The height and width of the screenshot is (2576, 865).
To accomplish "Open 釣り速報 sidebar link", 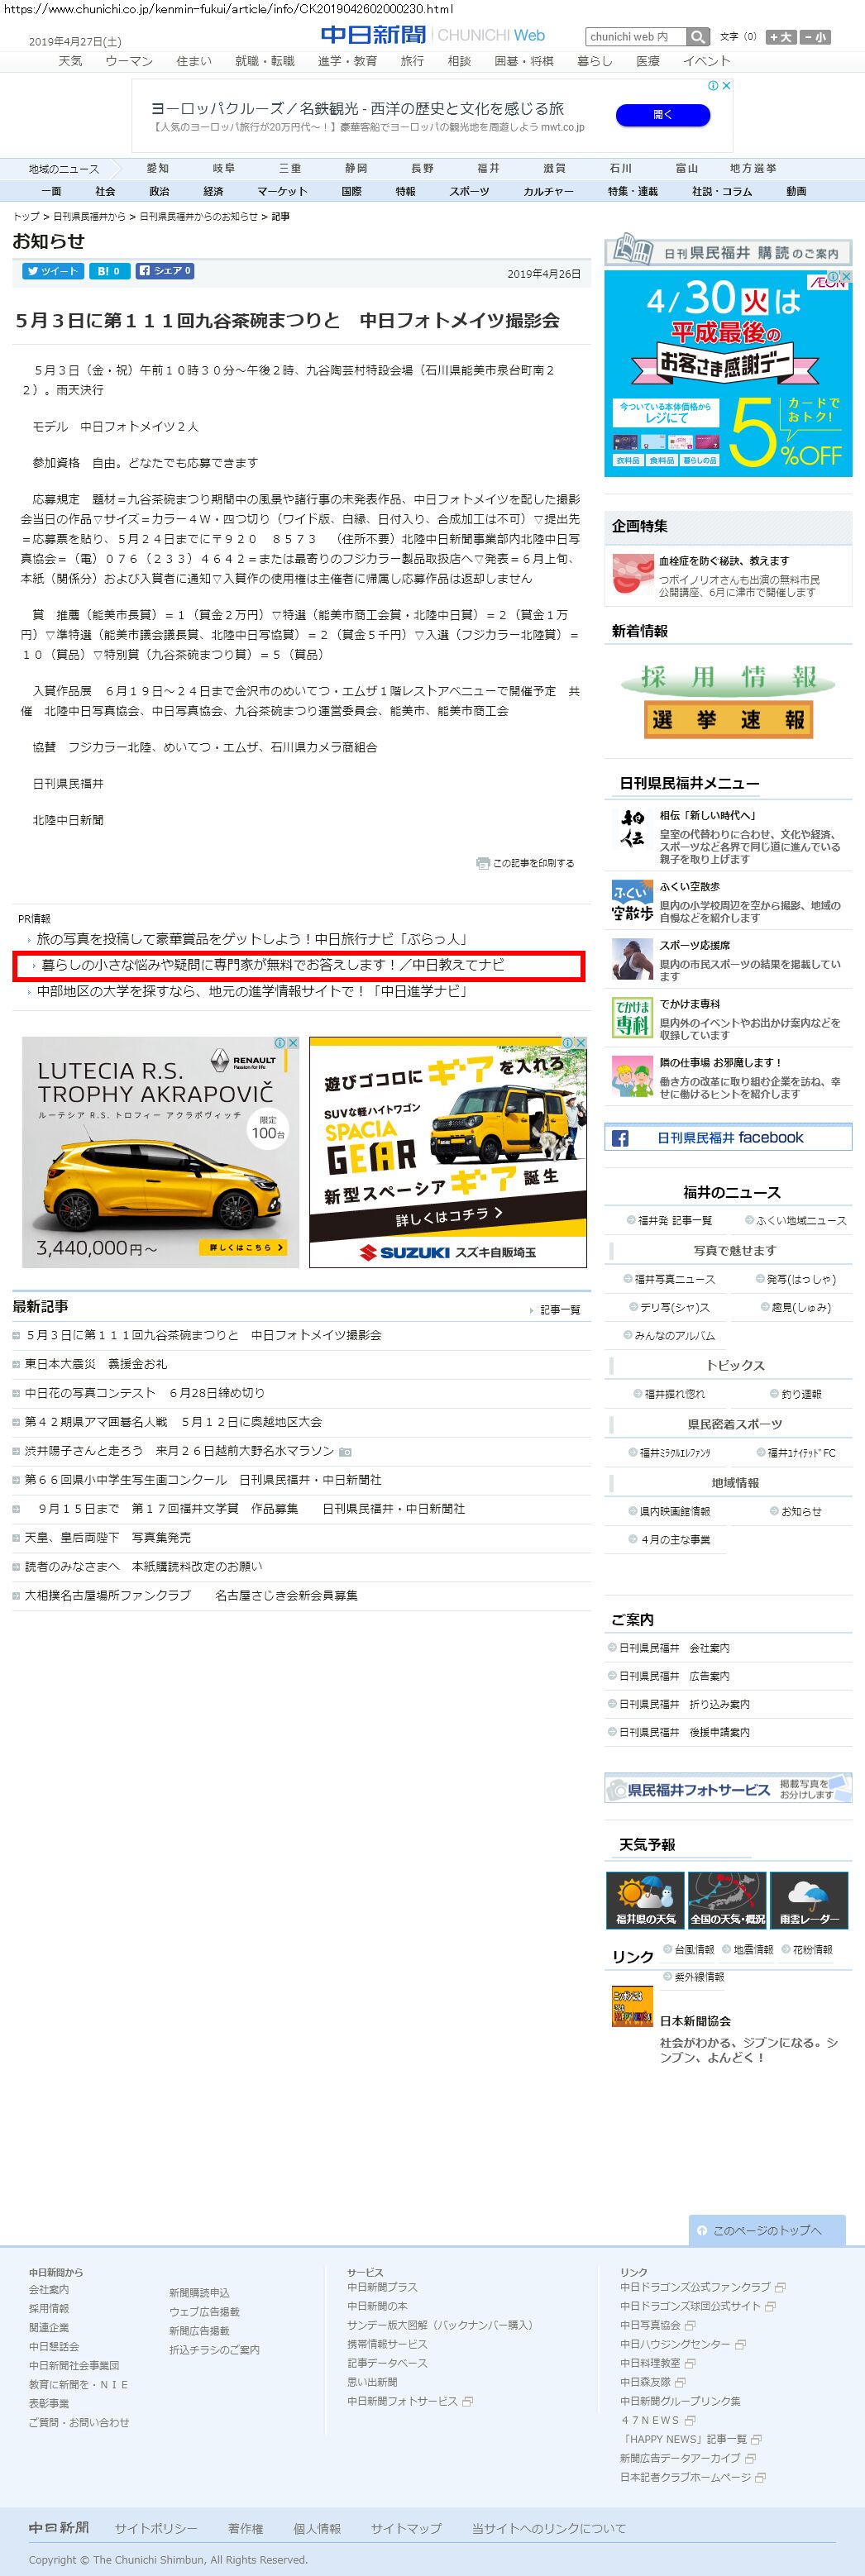I will (x=801, y=1394).
